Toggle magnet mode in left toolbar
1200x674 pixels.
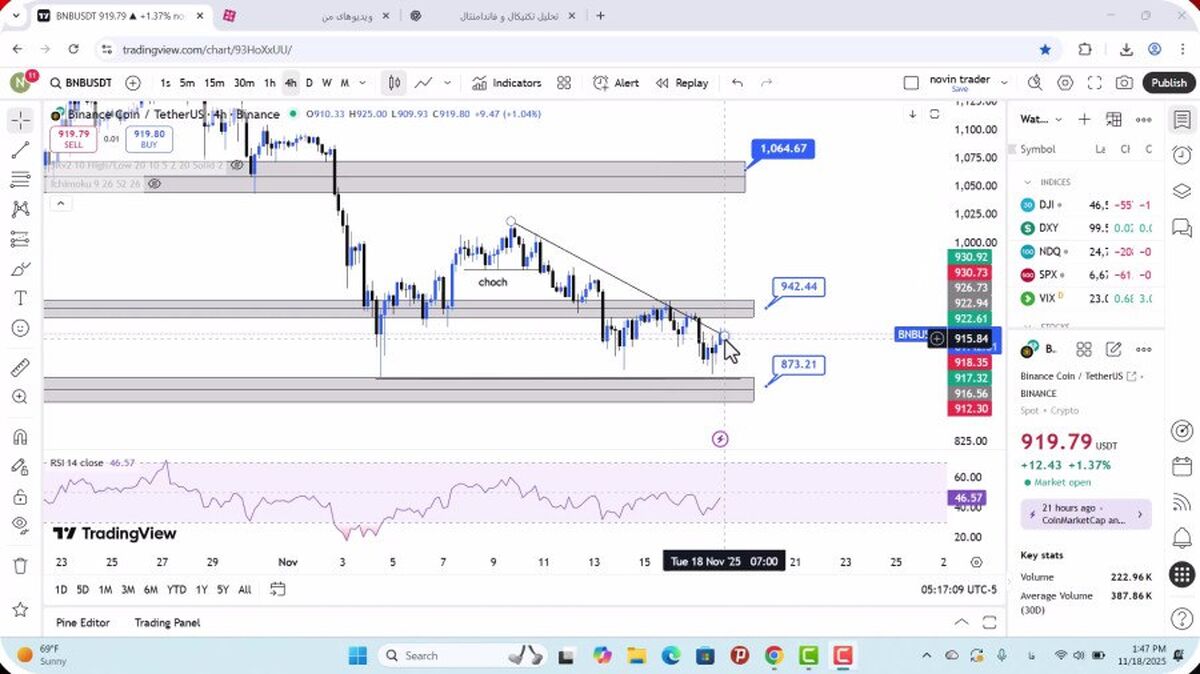point(20,437)
